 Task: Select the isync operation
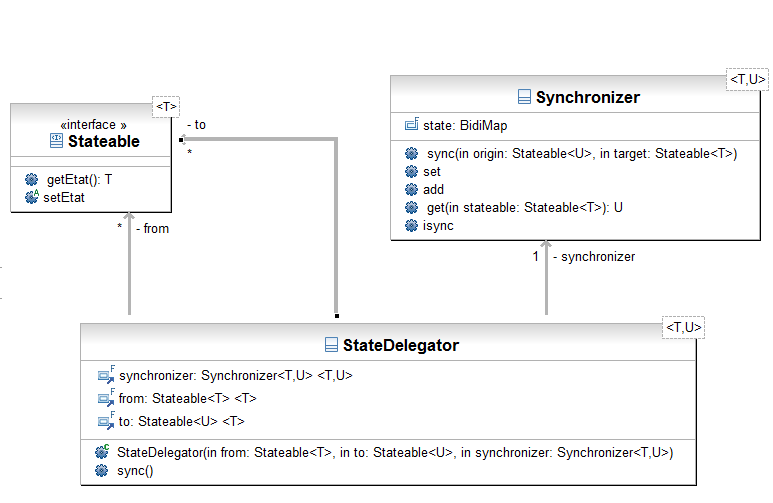click(438, 226)
